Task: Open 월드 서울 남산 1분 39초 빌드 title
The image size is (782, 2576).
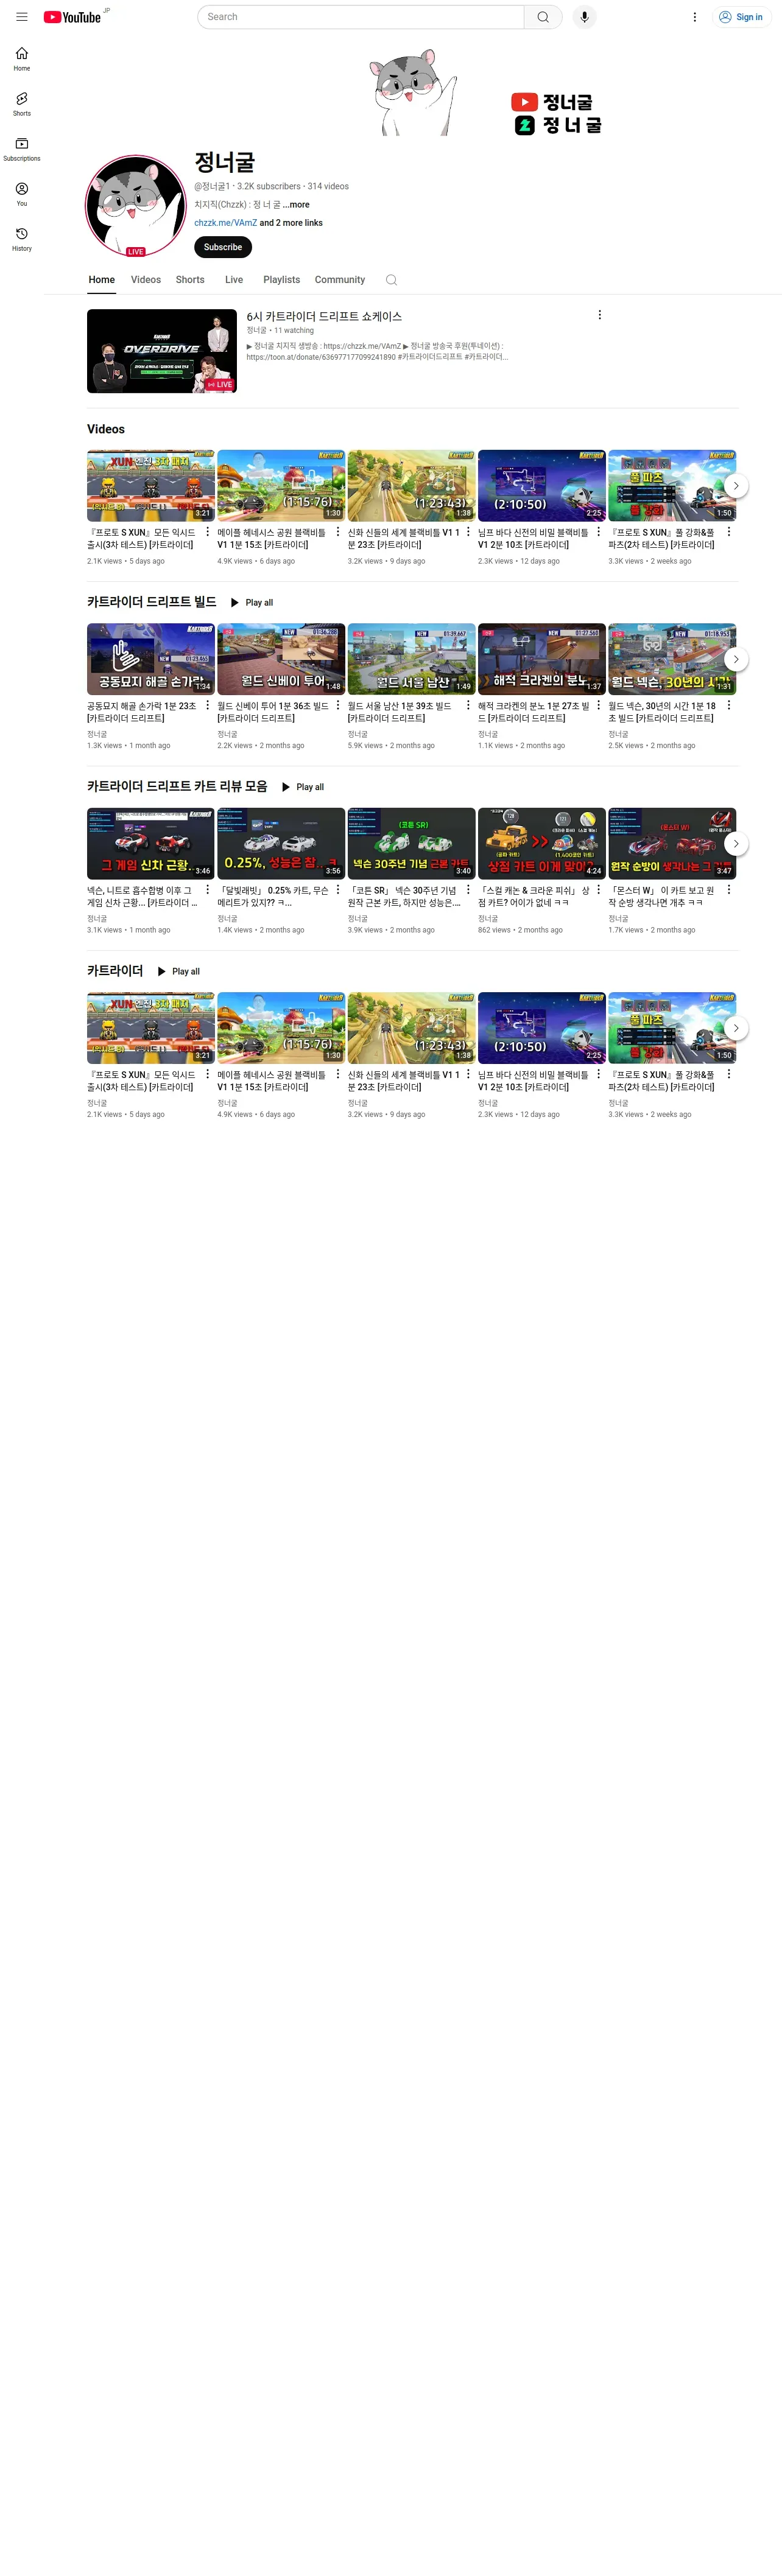Action: [x=400, y=712]
